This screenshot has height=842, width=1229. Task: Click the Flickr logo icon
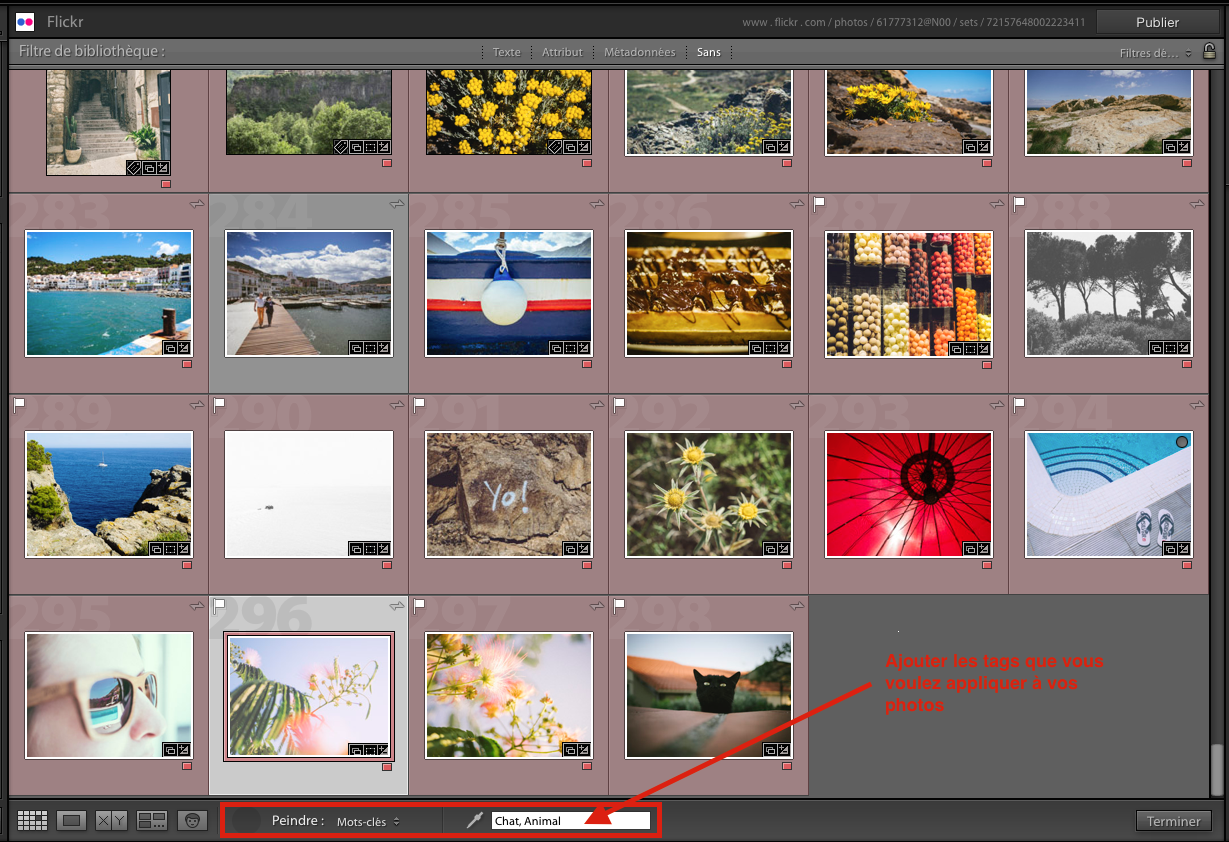(25, 21)
